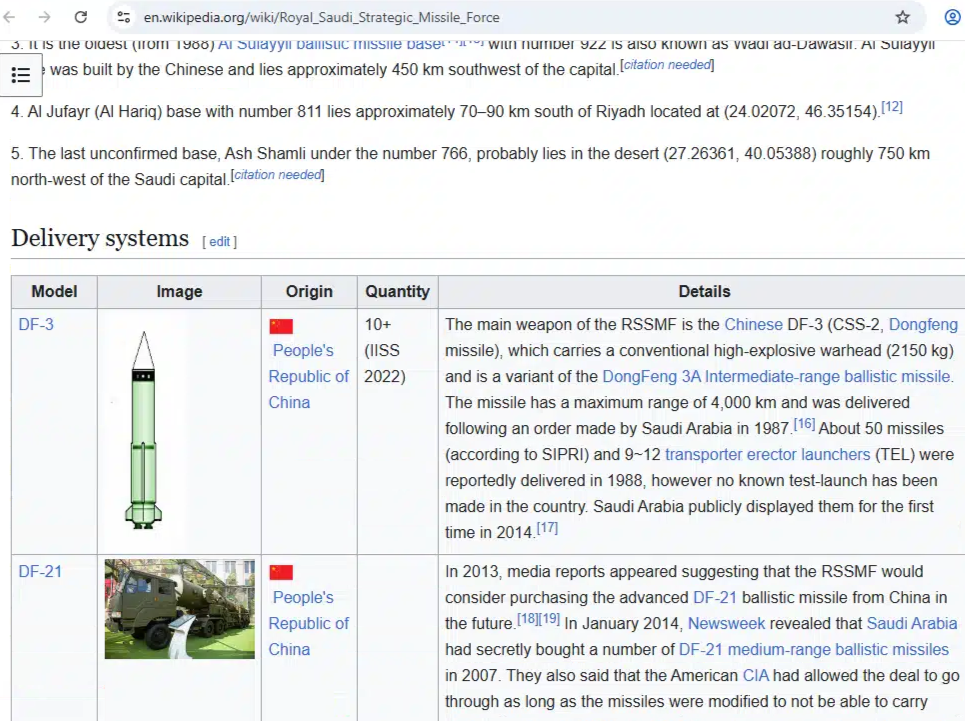Open the Dongfeng link
Viewport: 965px width, 721px height.
coord(923,324)
